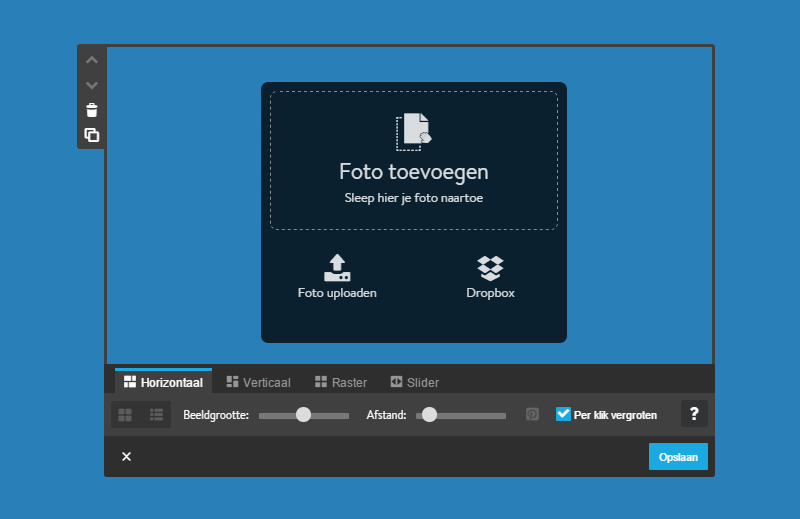800x519 pixels.
Task: Open help with the question mark button
Action: pyautogui.click(x=694, y=414)
